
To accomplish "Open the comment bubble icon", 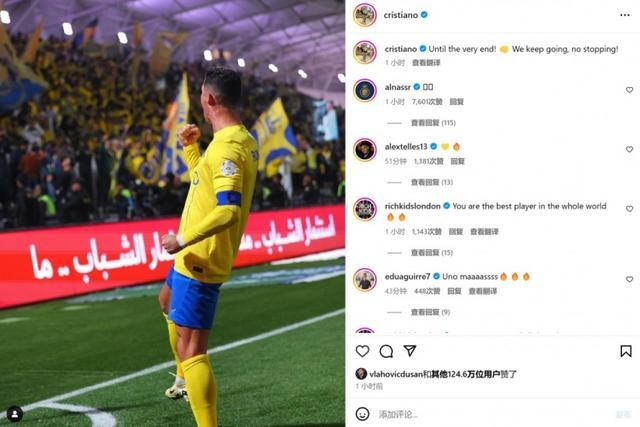I will pos(386,351).
